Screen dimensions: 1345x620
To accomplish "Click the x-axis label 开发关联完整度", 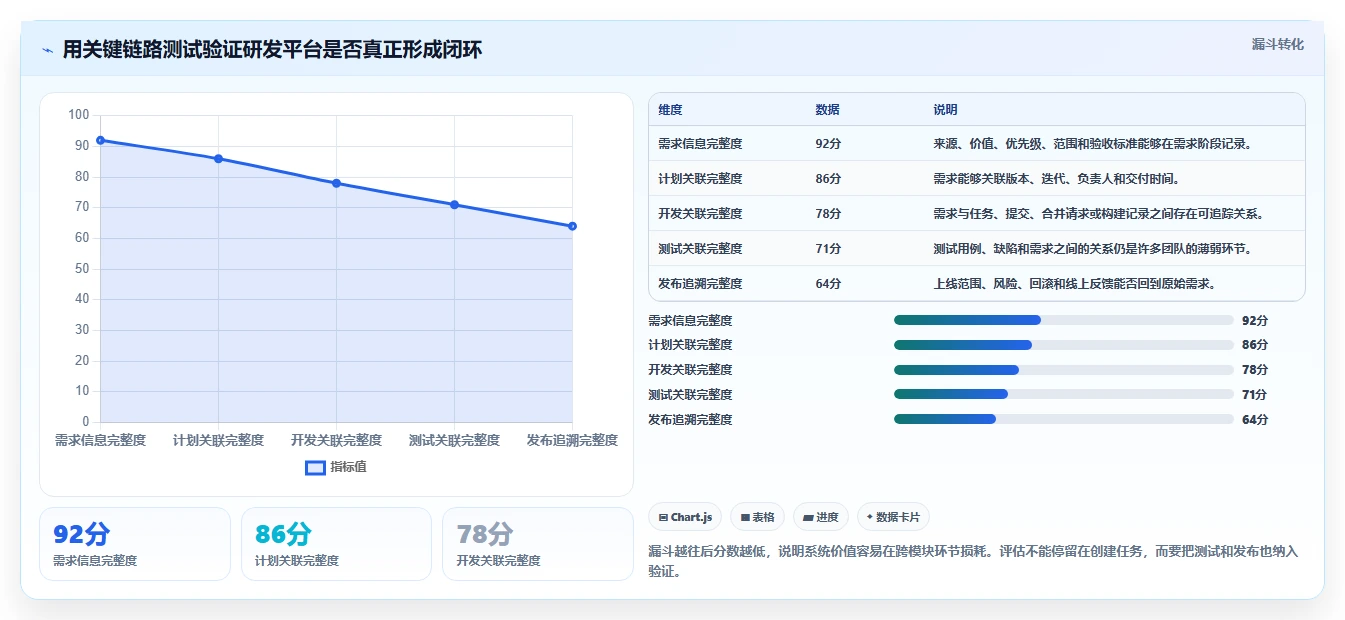I will point(336,440).
